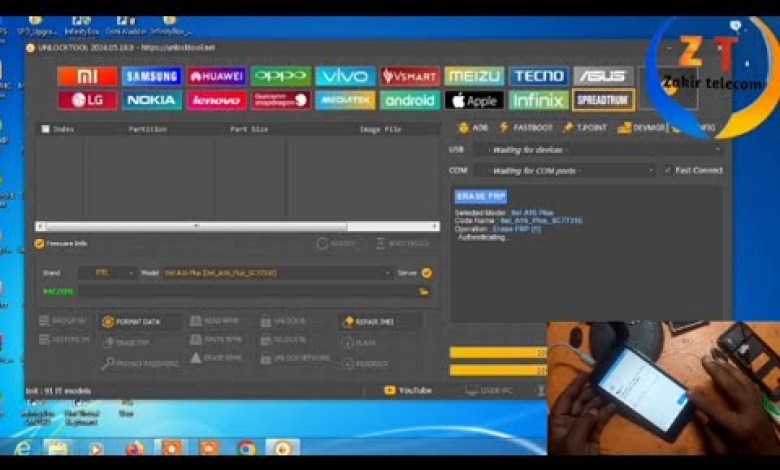Viewport: 780px width, 470px height.
Task: Click the YouTube link in status bar
Action: pos(408,390)
